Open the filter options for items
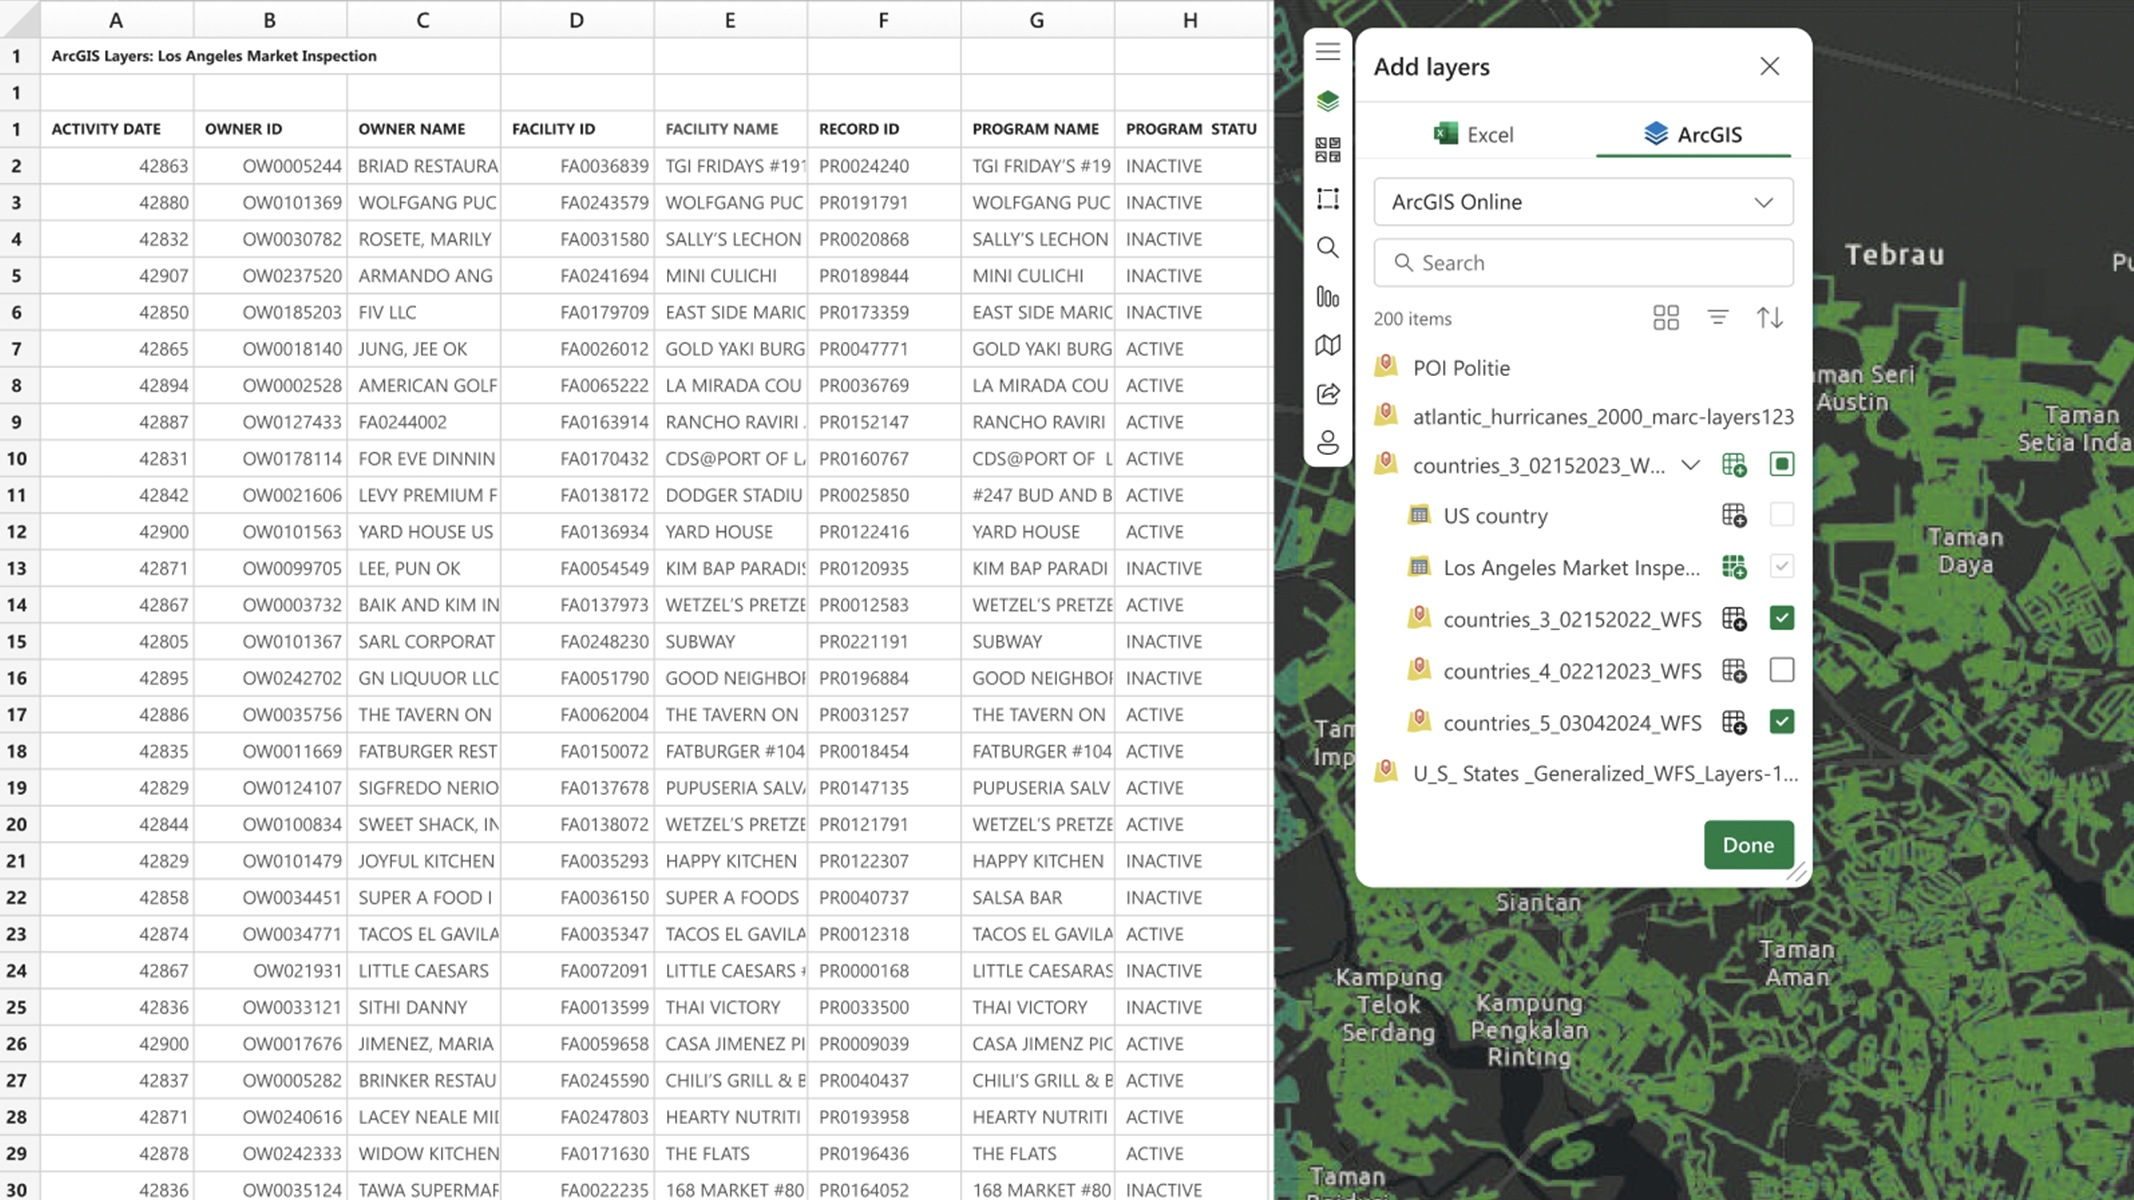 click(x=1718, y=318)
